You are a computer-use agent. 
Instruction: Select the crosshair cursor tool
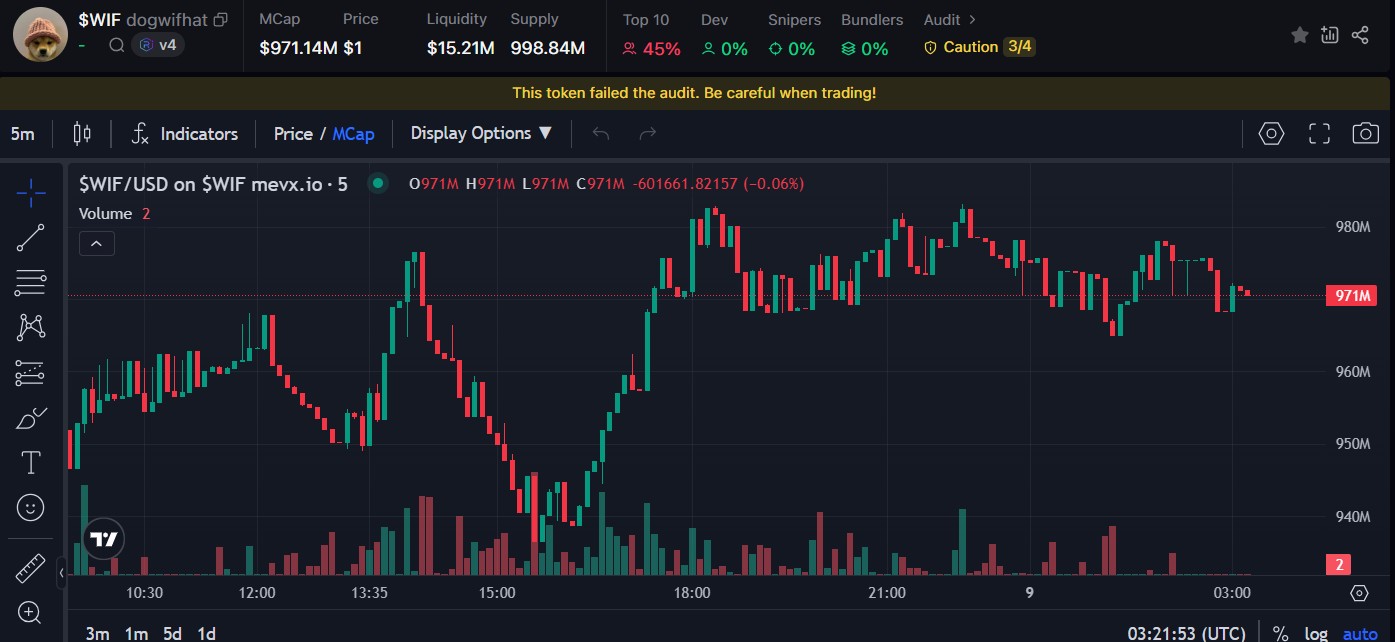[31, 192]
